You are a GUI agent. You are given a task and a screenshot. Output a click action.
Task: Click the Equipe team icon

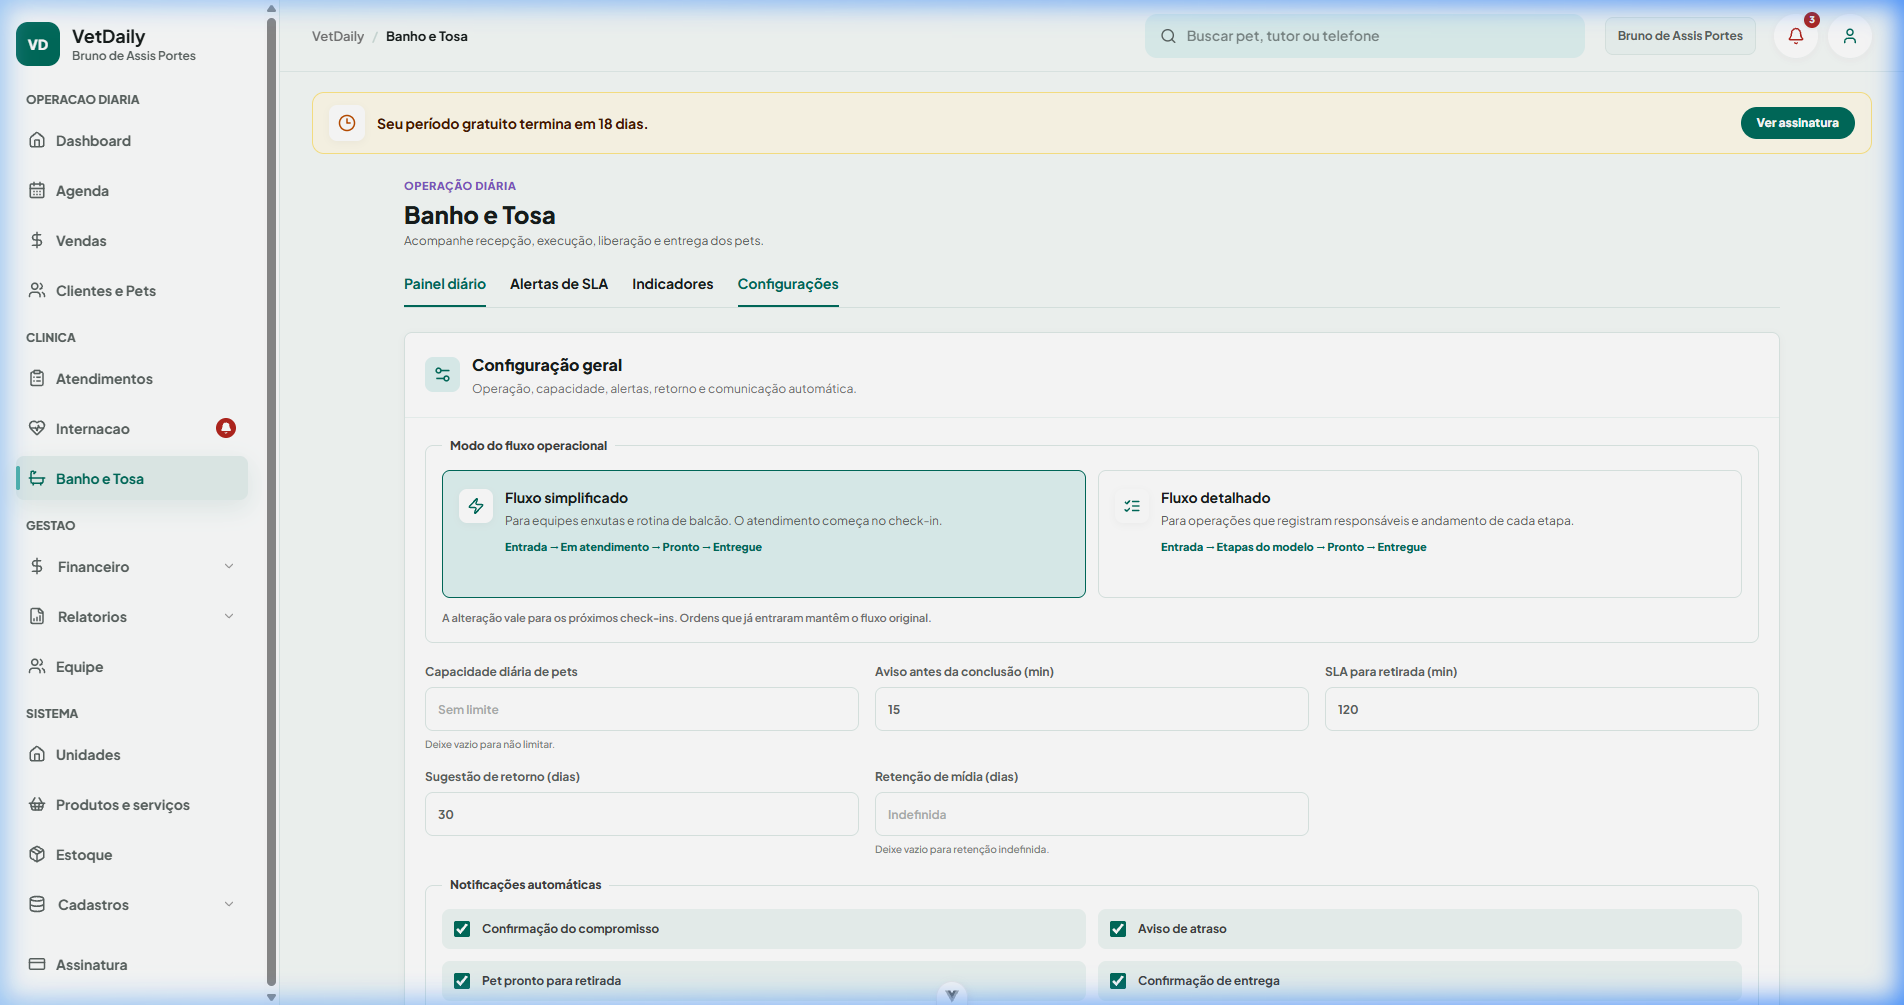(37, 666)
